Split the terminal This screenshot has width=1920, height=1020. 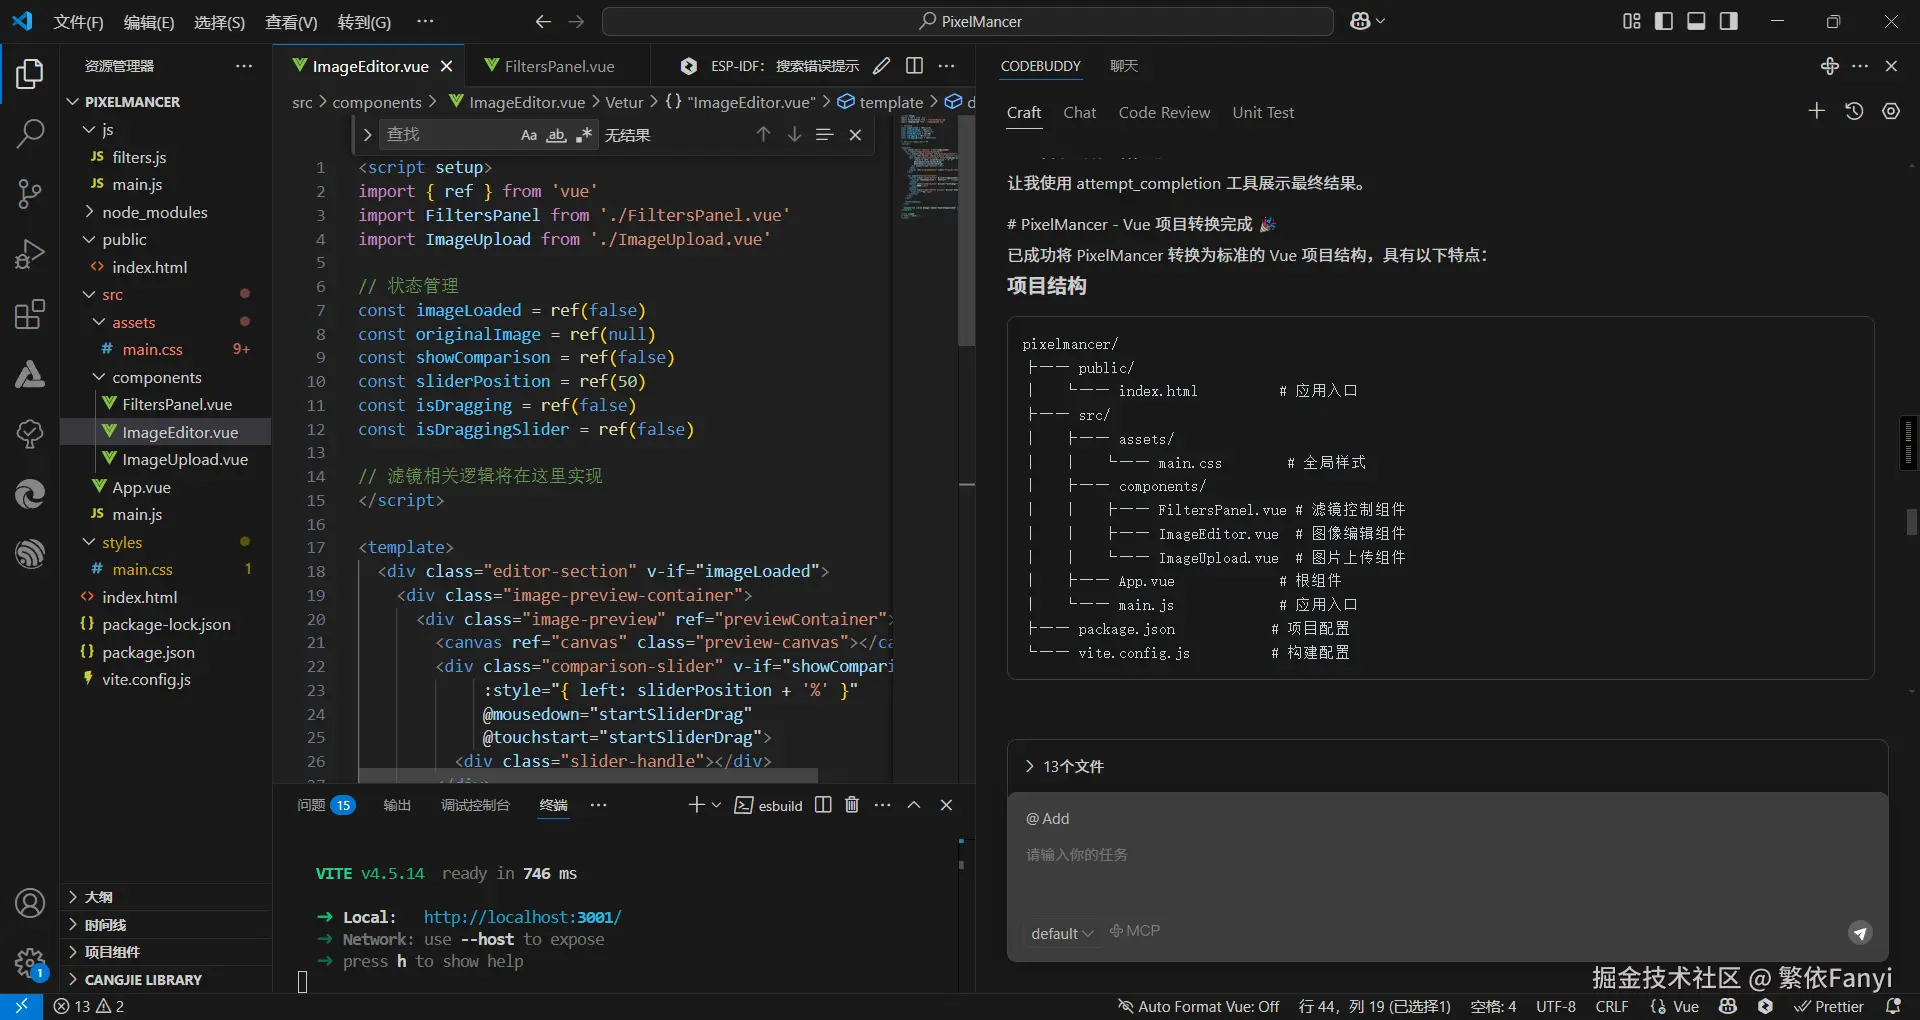tap(823, 805)
